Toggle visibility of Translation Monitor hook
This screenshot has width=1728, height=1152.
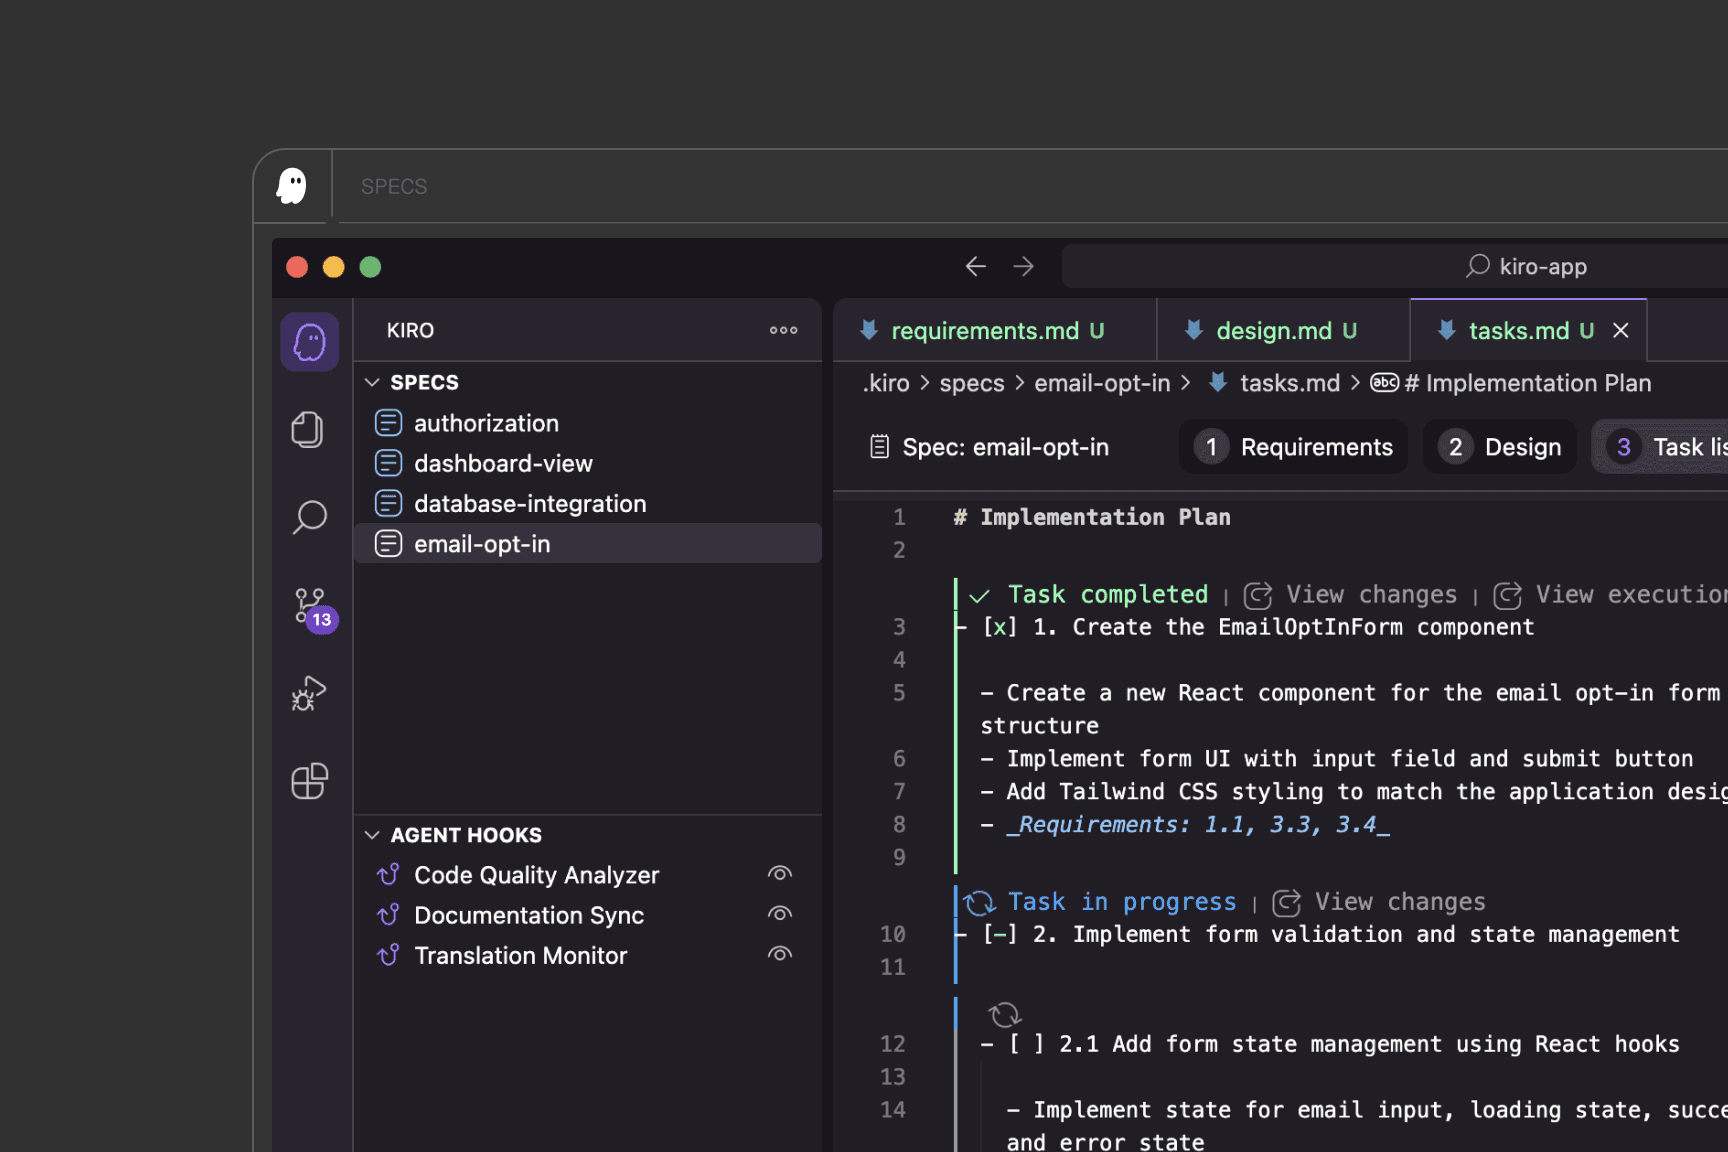(780, 953)
